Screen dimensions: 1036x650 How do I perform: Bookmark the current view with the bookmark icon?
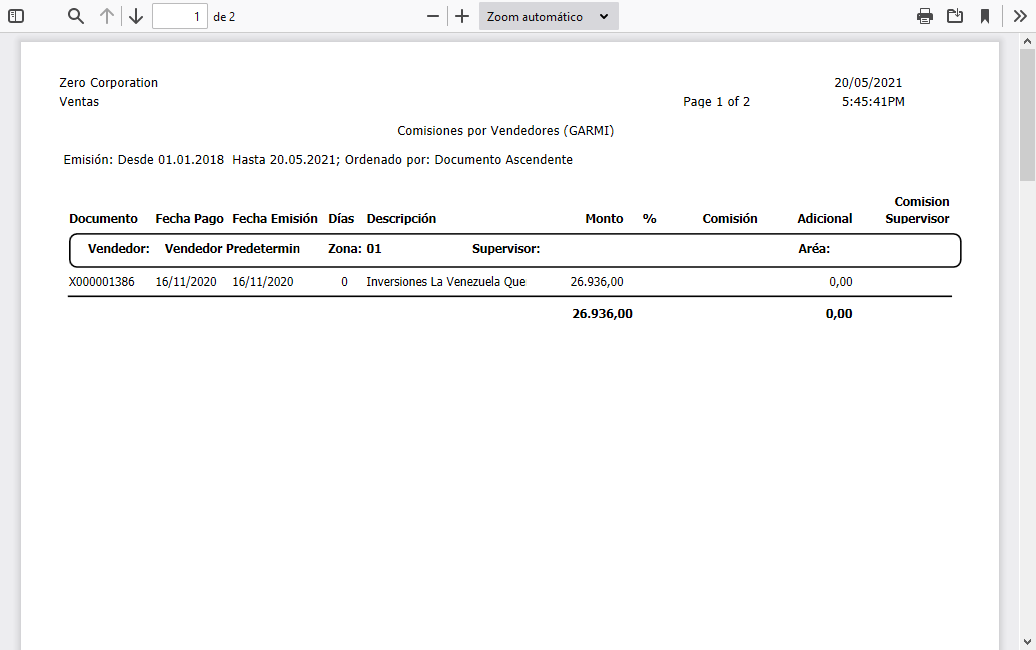(988, 16)
